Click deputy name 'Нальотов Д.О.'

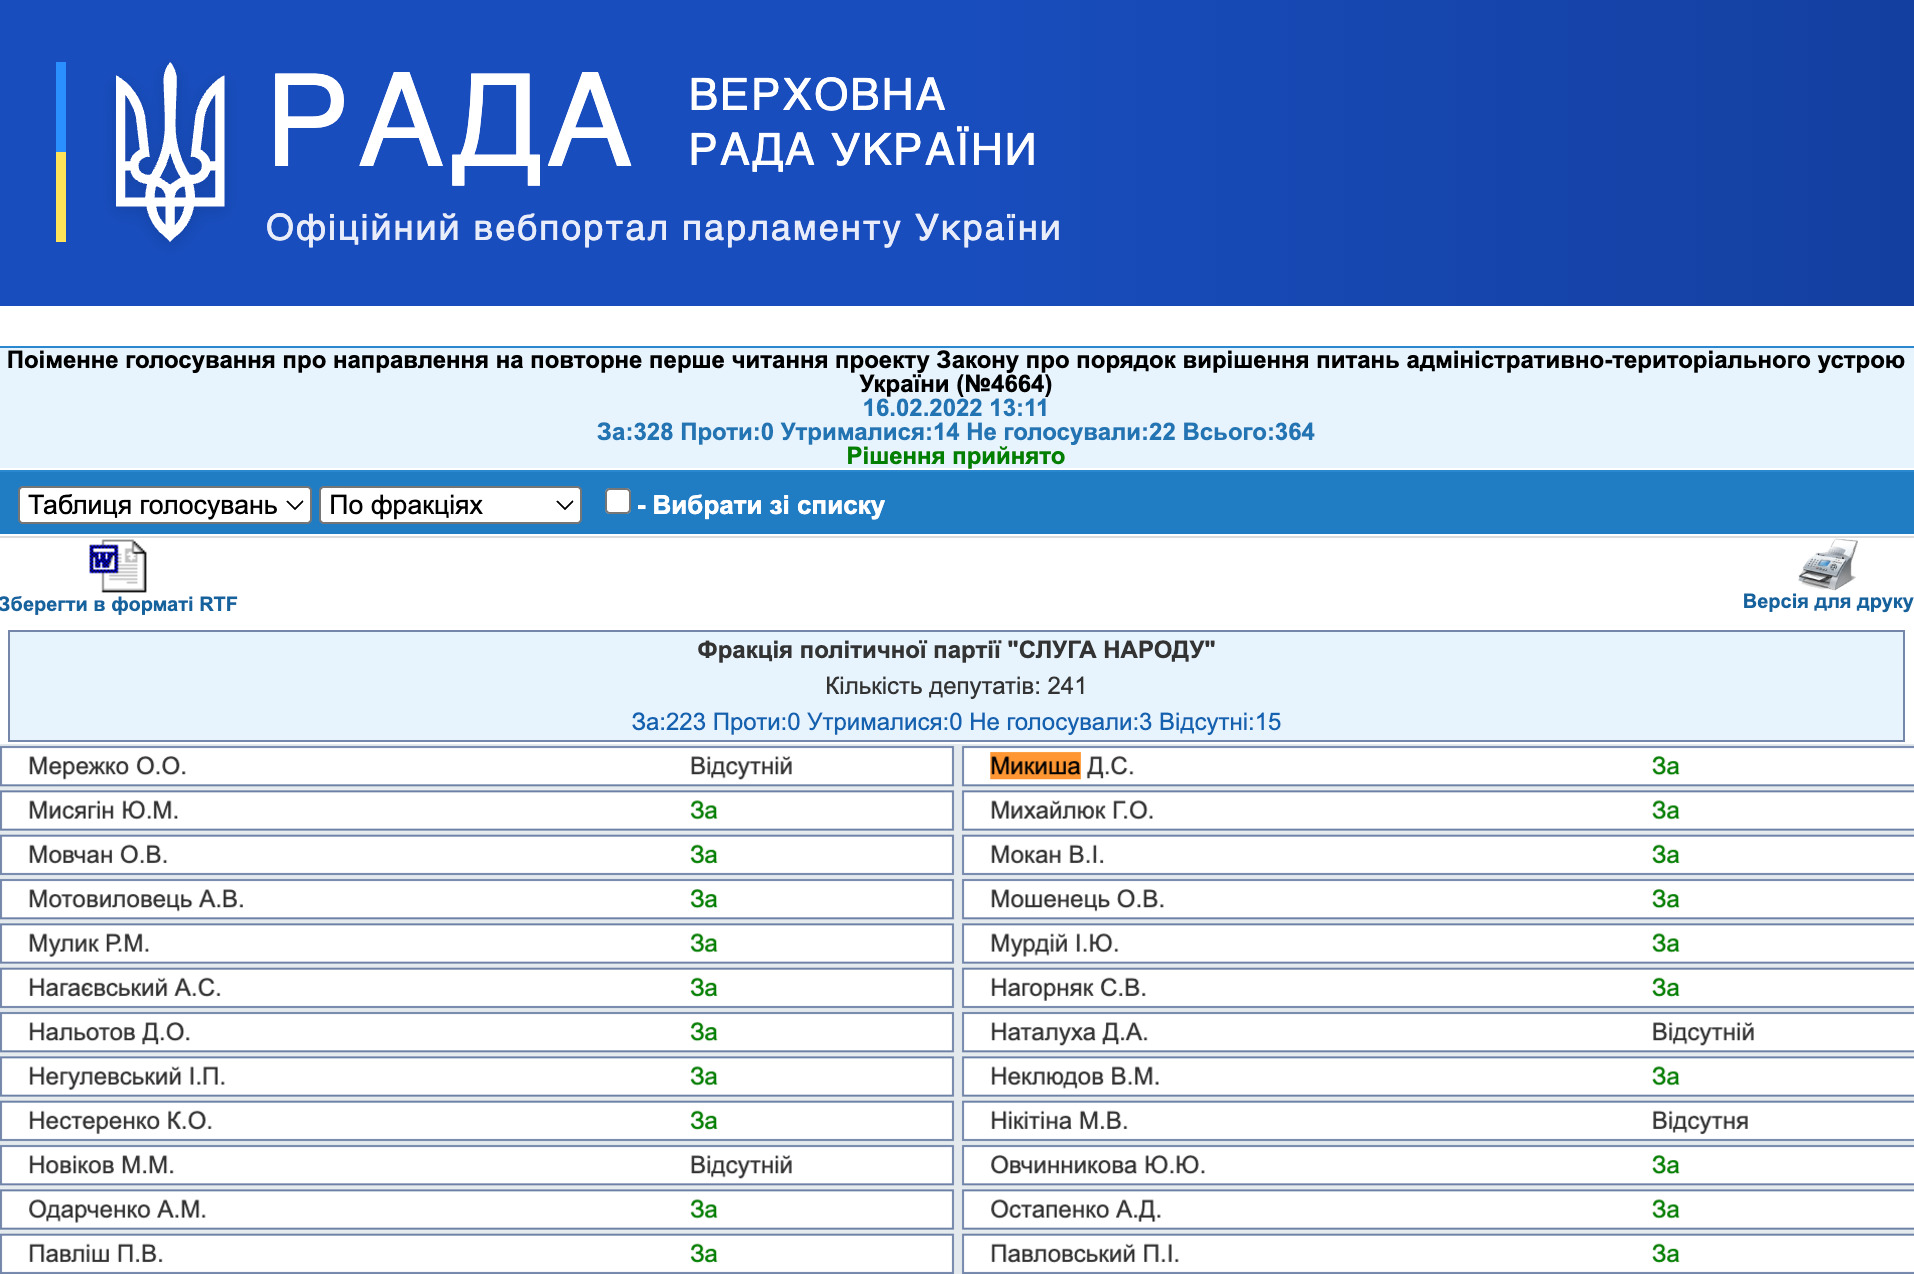109,1032
